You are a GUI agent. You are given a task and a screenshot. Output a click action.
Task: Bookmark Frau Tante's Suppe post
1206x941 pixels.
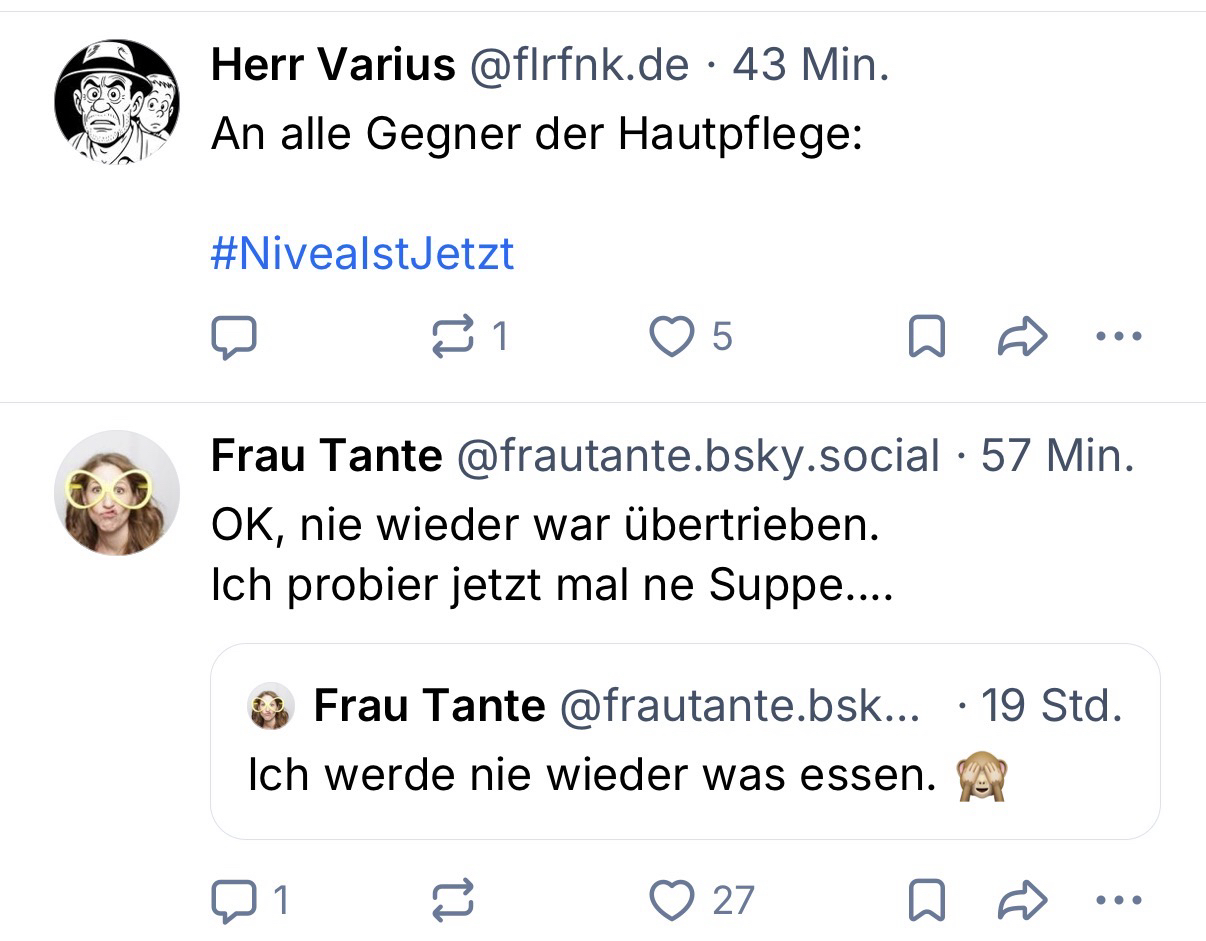(x=926, y=901)
